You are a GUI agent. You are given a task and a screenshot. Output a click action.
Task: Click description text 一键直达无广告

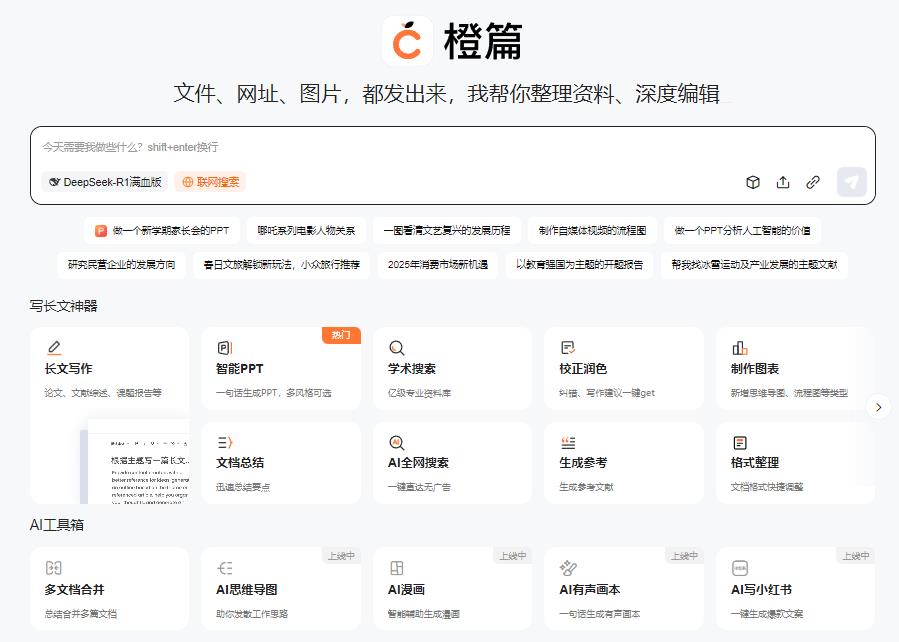tap(419, 487)
